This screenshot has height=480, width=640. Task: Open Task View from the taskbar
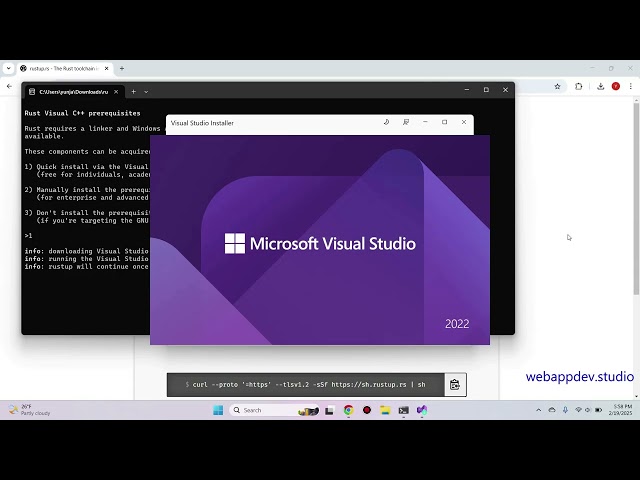click(329, 410)
